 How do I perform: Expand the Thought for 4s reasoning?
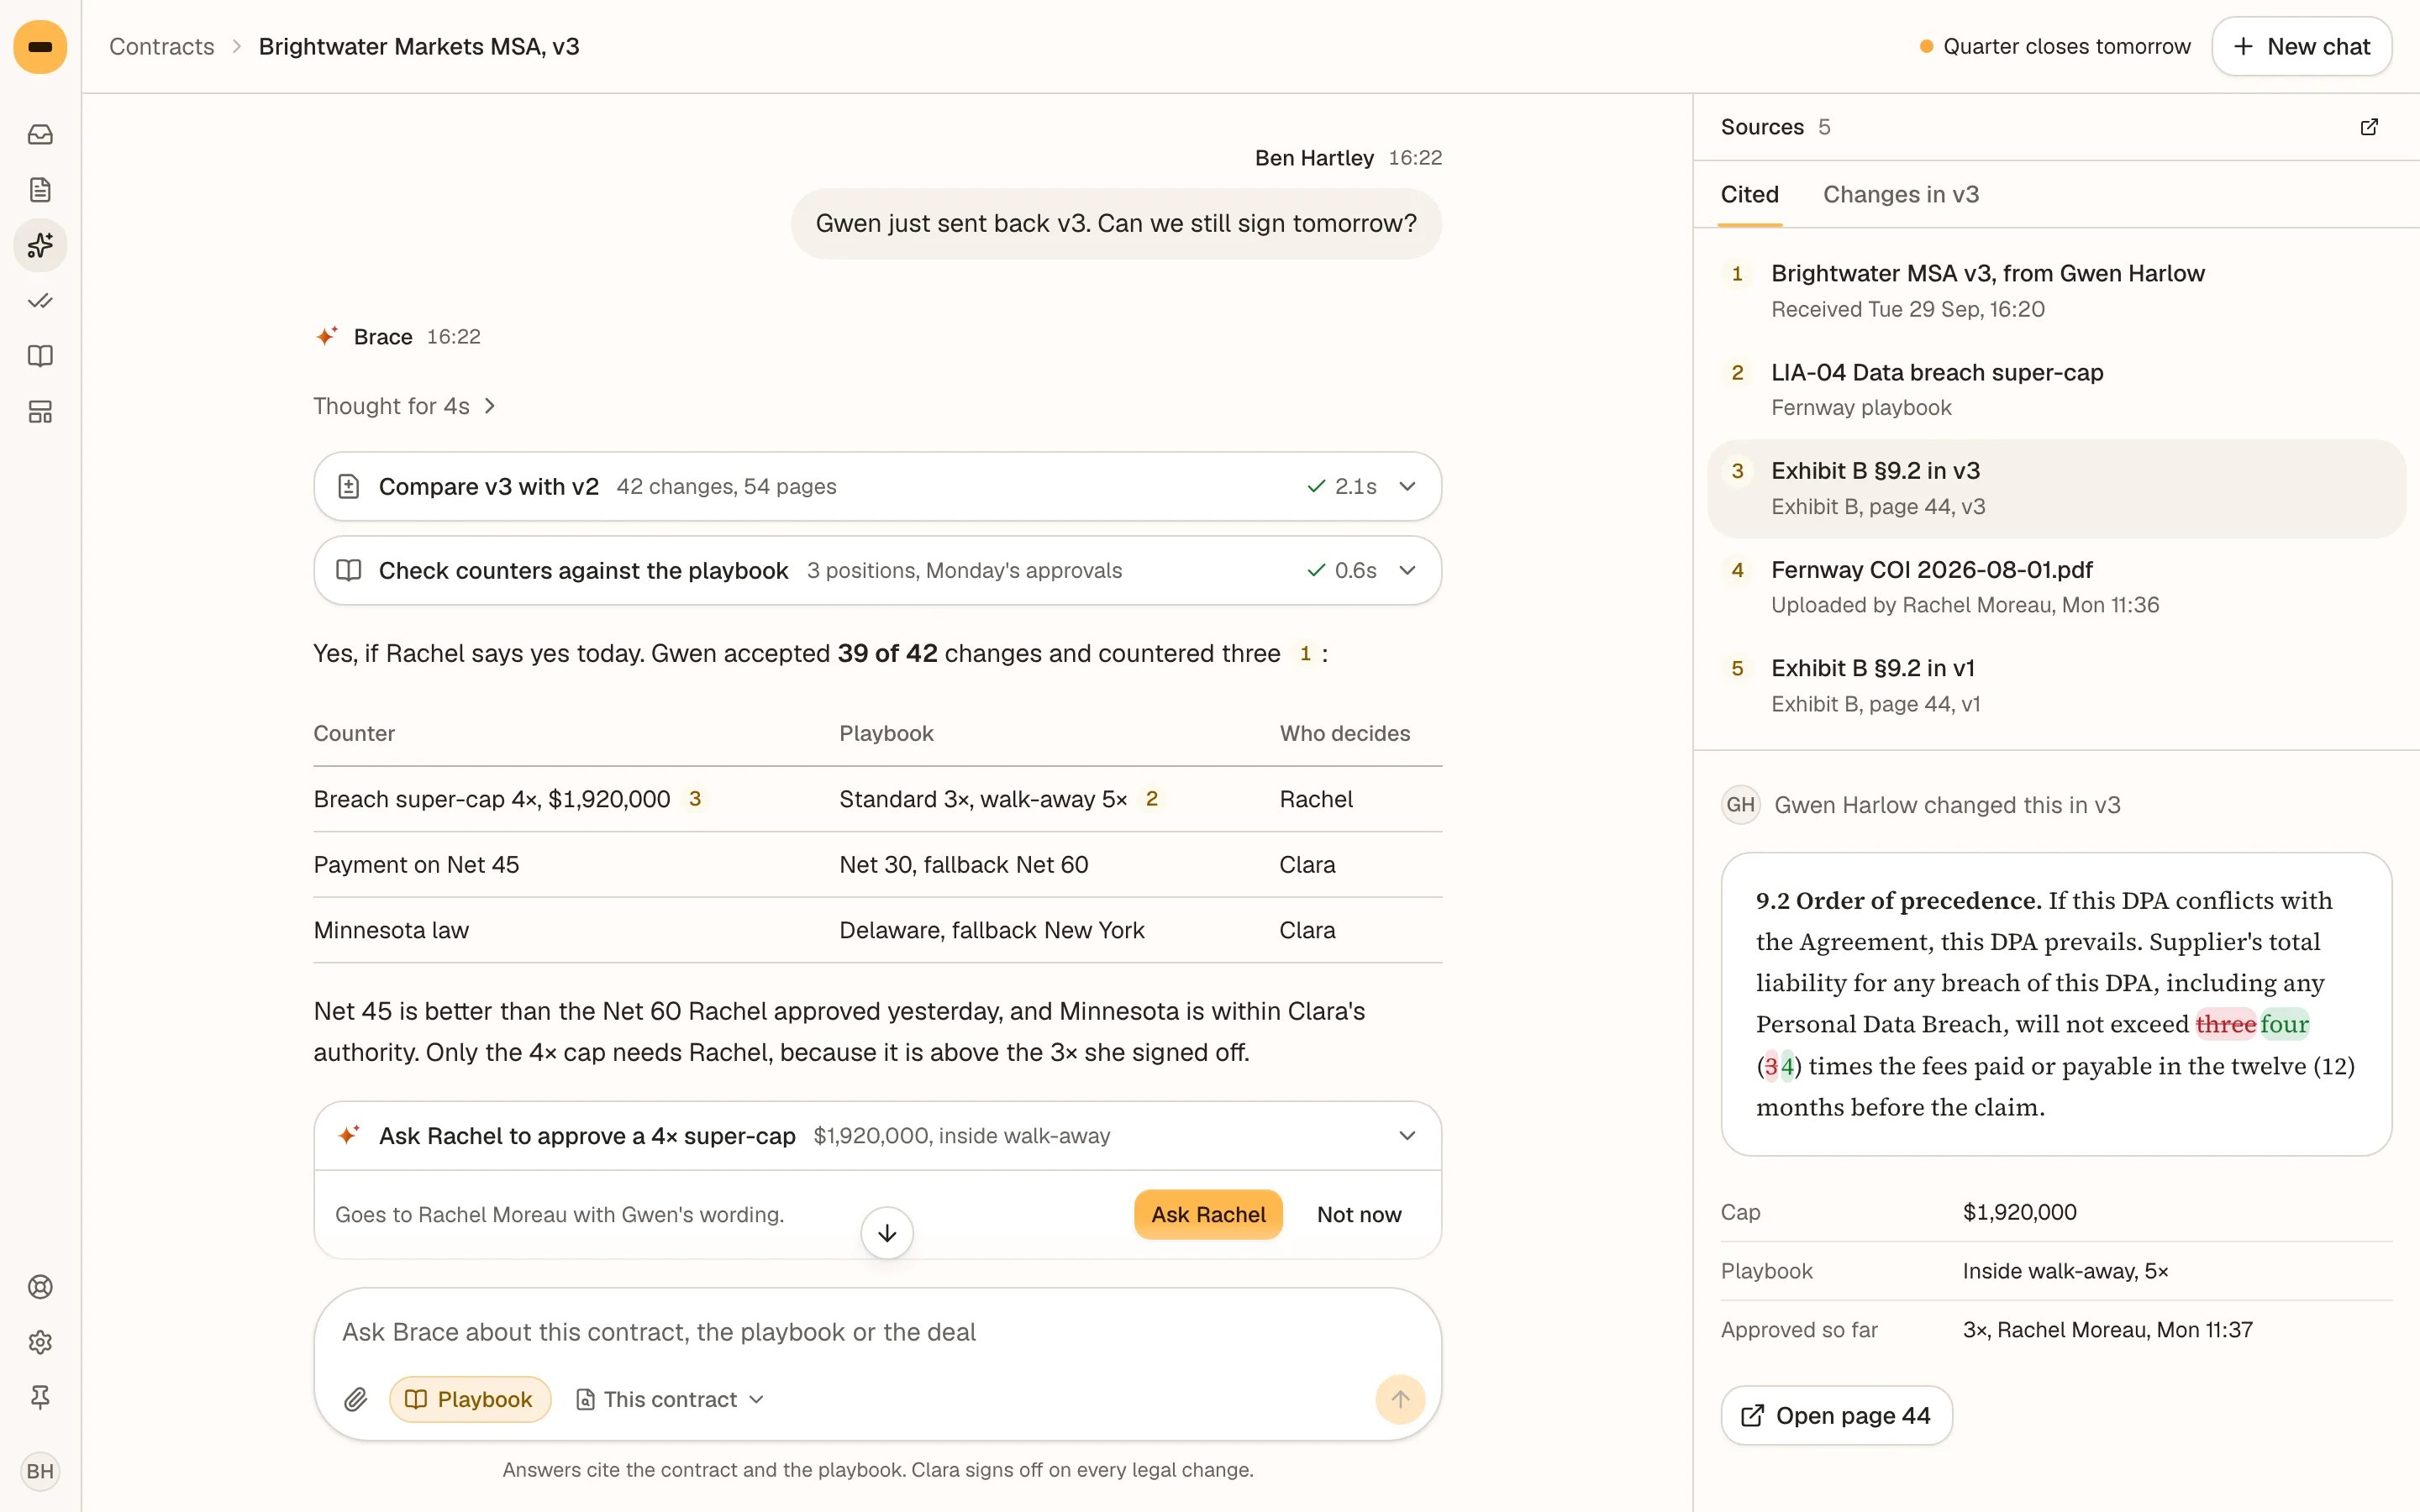(x=405, y=406)
